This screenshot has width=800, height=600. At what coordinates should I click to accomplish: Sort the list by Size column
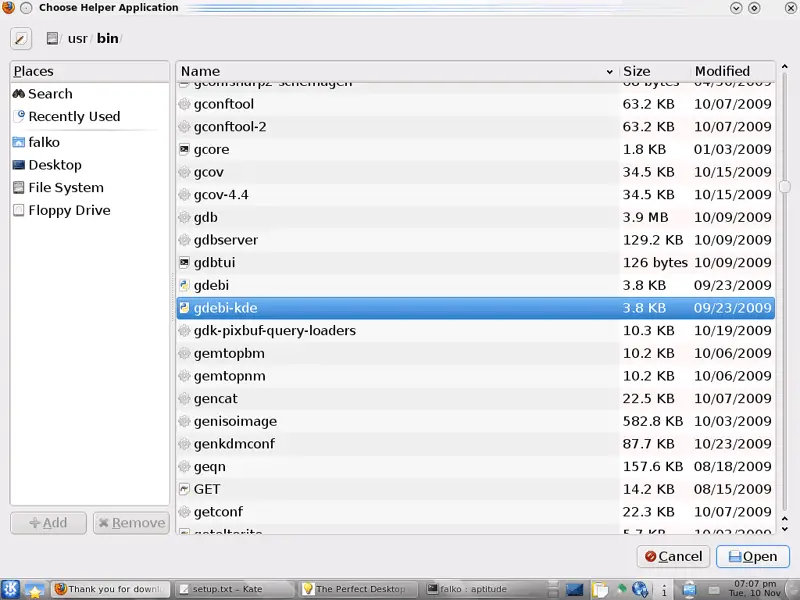coord(653,71)
